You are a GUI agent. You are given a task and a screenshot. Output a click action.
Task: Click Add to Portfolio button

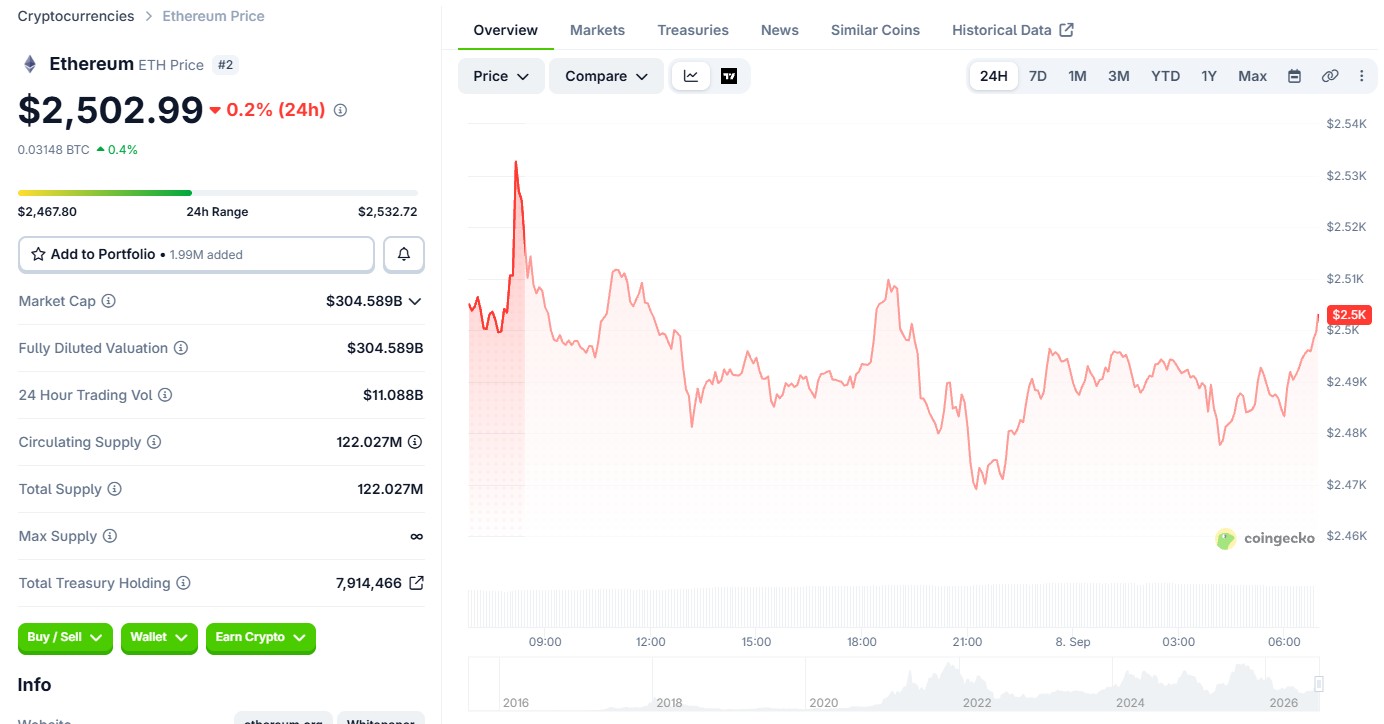[196, 254]
